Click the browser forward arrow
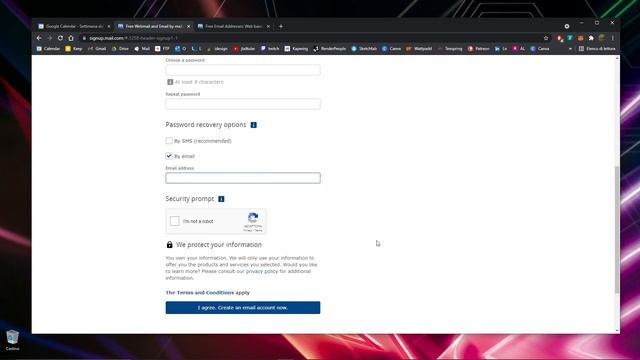This screenshot has width=640, height=360. point(50,38)
